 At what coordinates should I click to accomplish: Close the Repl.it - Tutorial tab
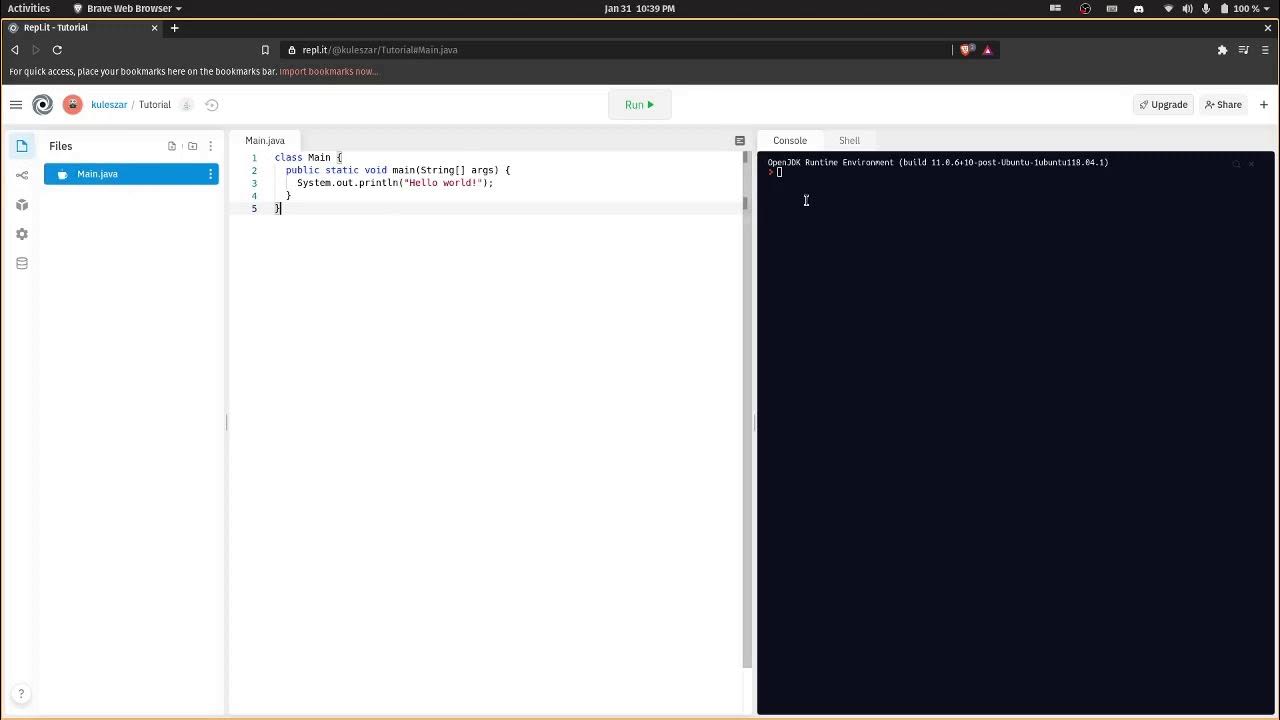point(154,28)
